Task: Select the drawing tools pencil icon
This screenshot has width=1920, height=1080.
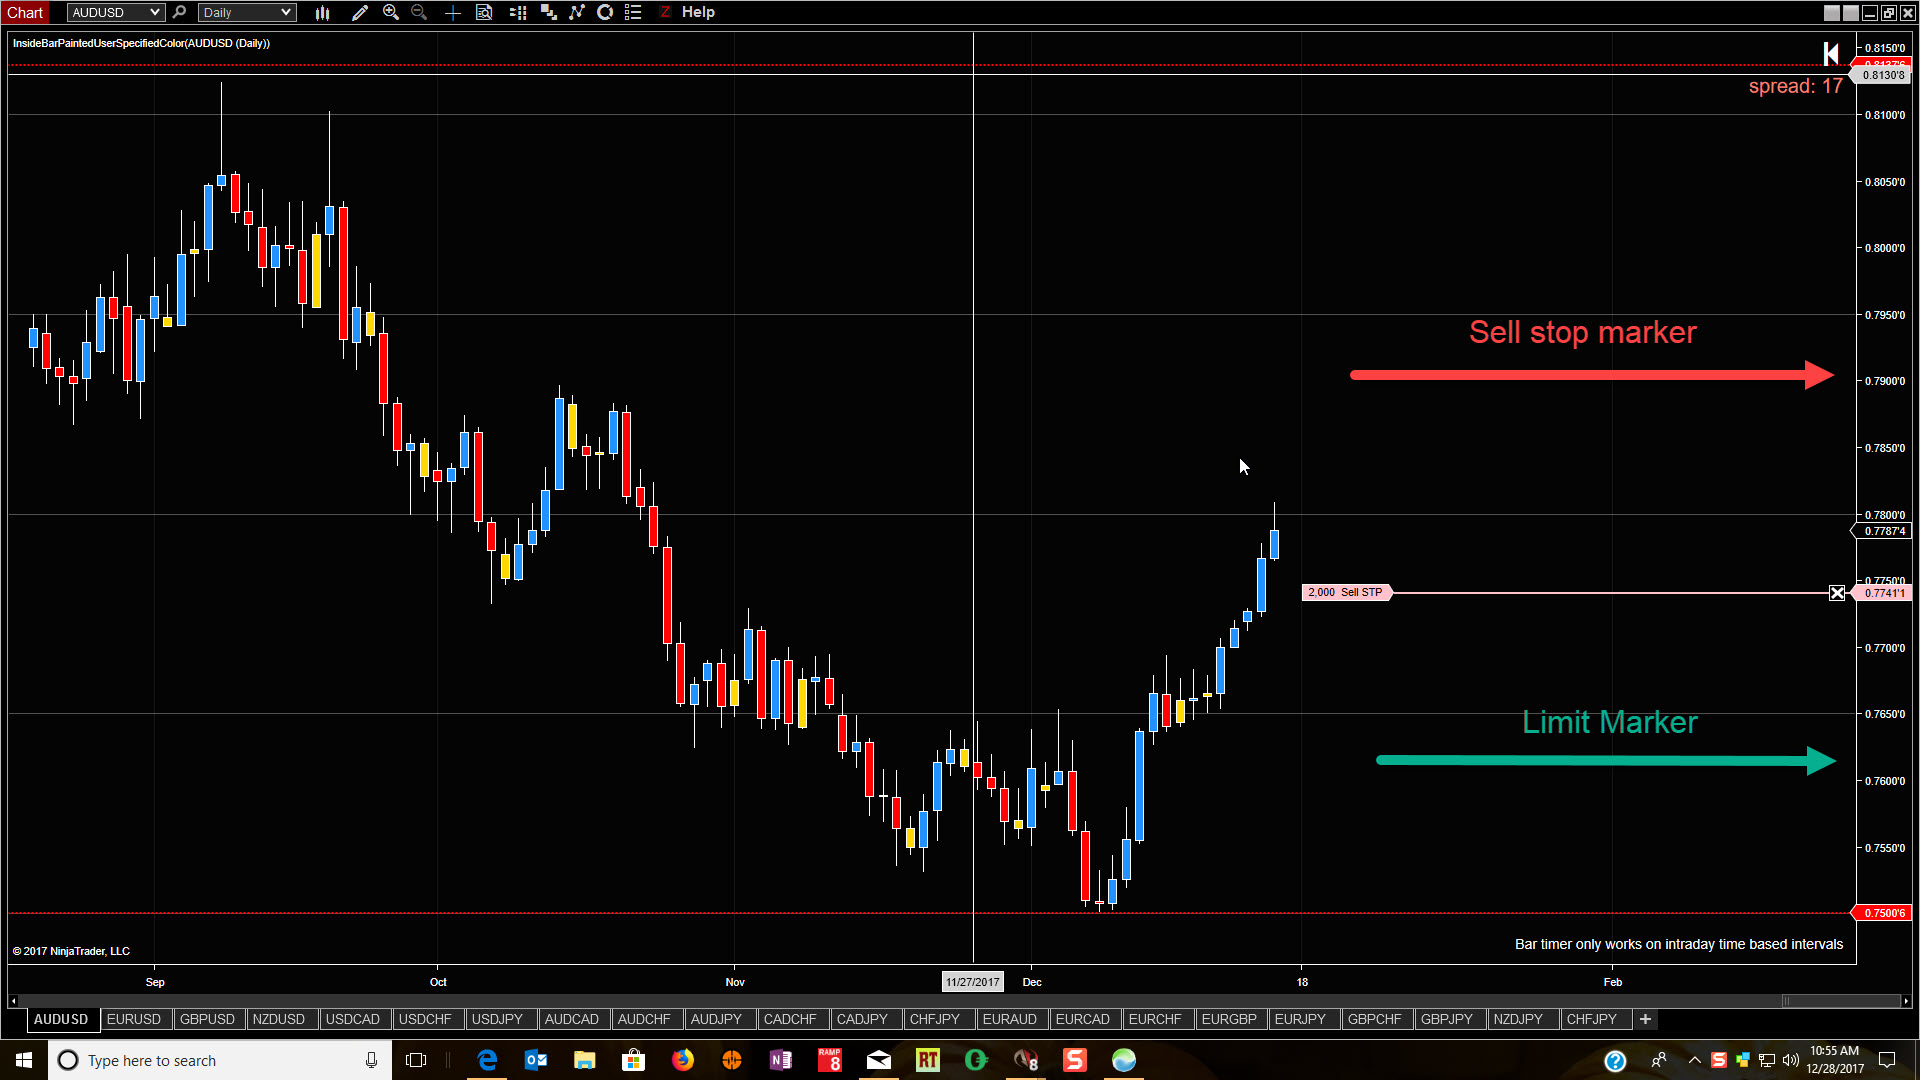Action: [360, 13]
